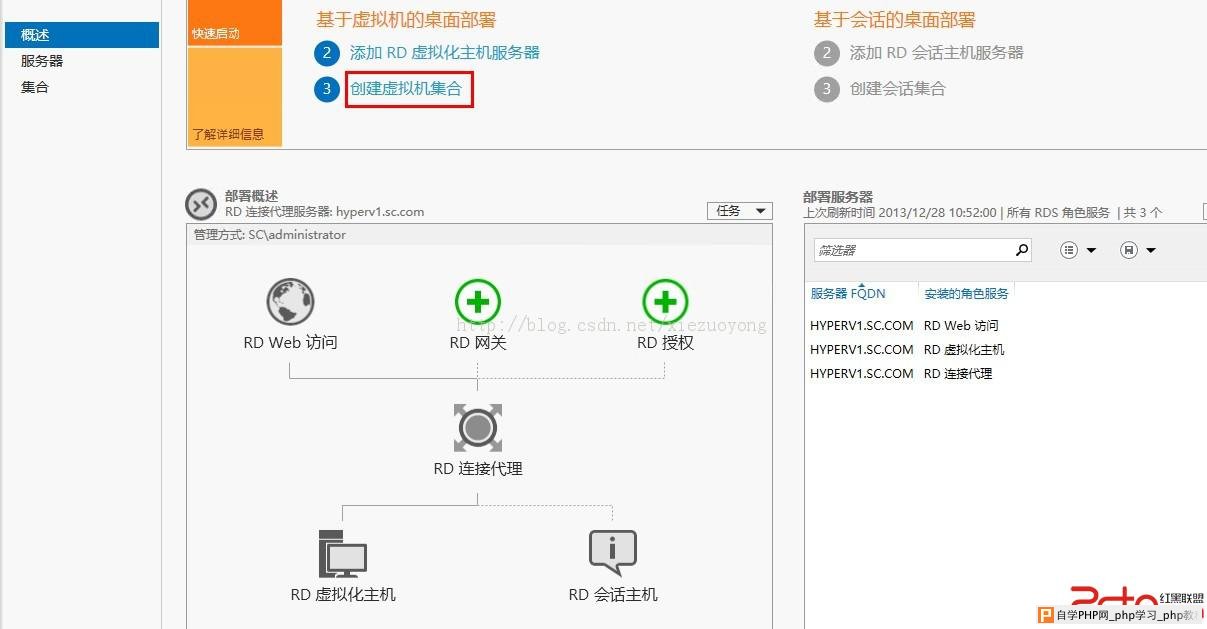Click the RD Web 访问 label
The width and height of the screenshot is (1207, 629).
click(291, 343)
